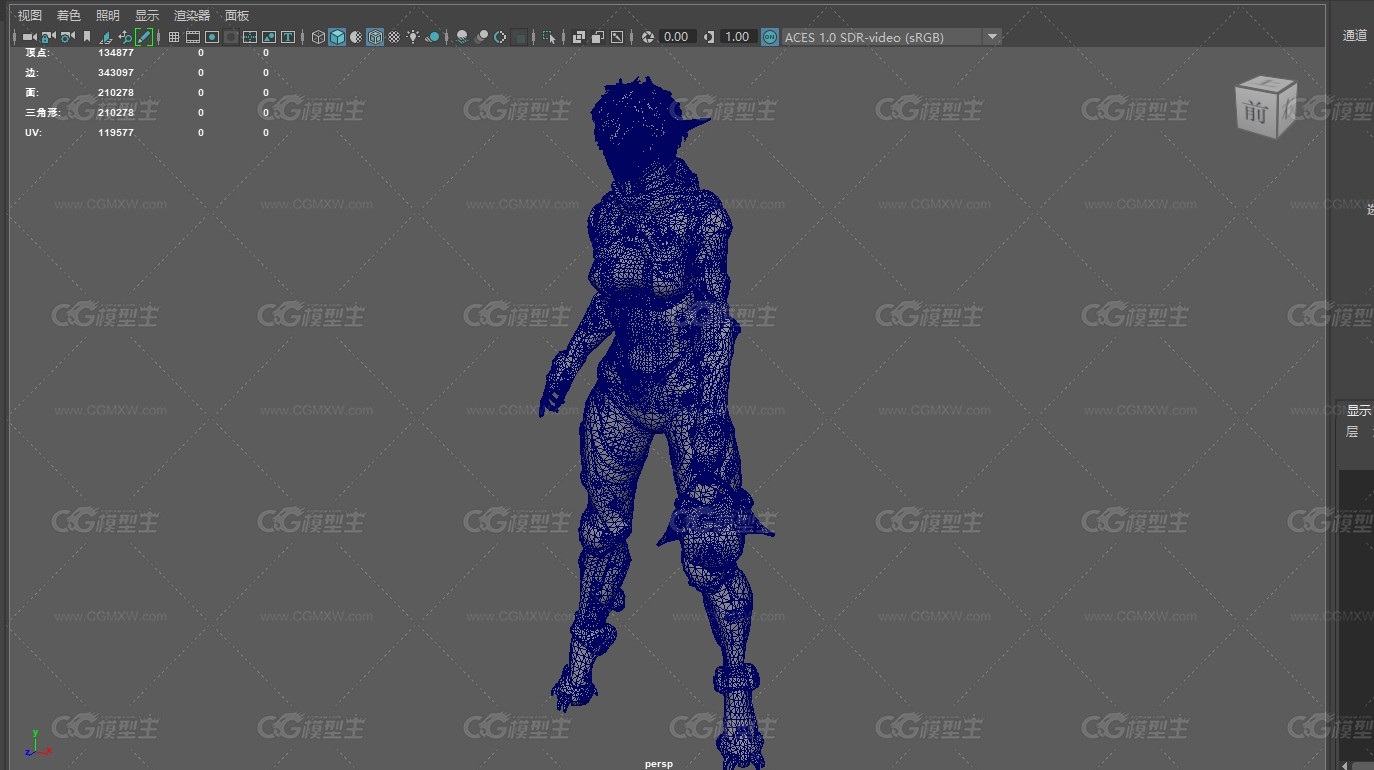Edit the Gamma value 1.00 field
The image size is (1374, 770).
[737, 37]
